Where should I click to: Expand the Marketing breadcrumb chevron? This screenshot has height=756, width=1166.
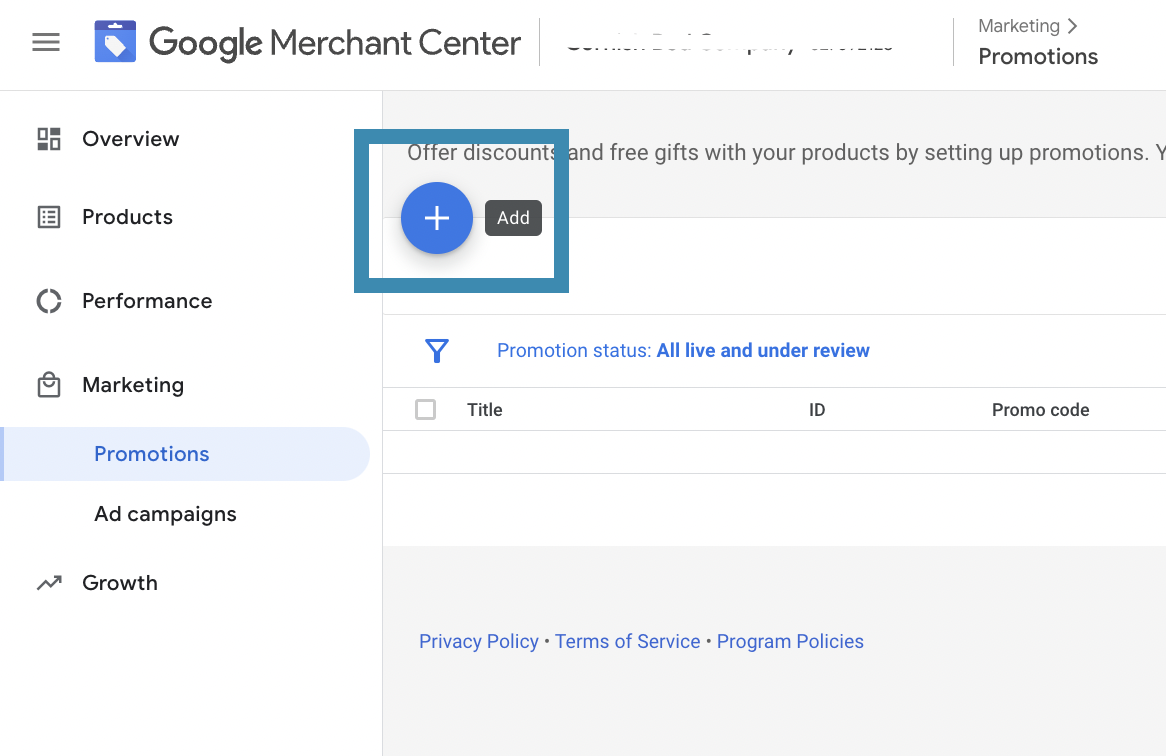pos(1073,26)
